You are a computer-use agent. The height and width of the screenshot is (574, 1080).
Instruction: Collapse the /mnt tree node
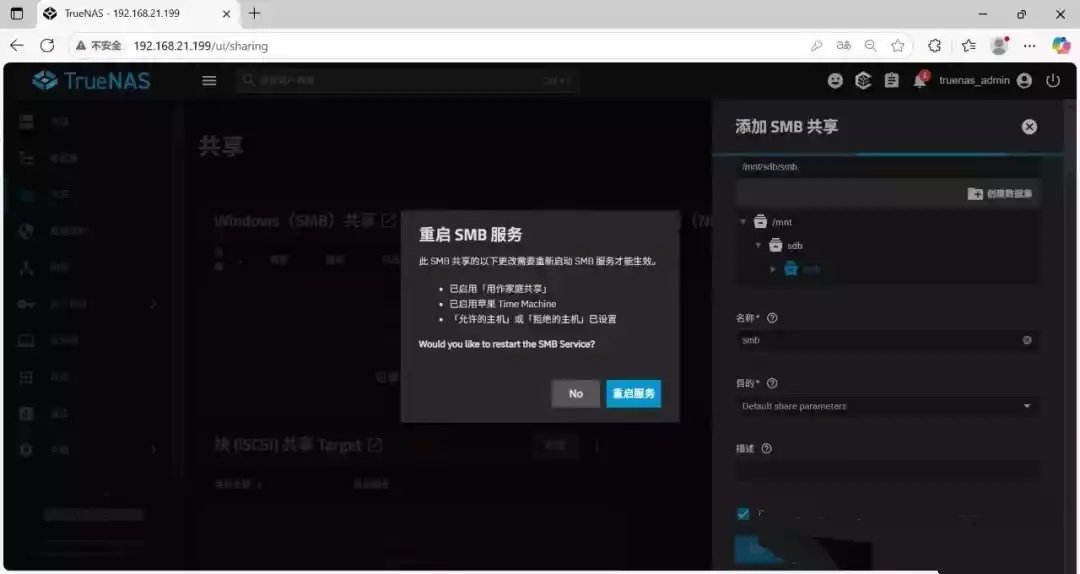(x=742, y=222)
